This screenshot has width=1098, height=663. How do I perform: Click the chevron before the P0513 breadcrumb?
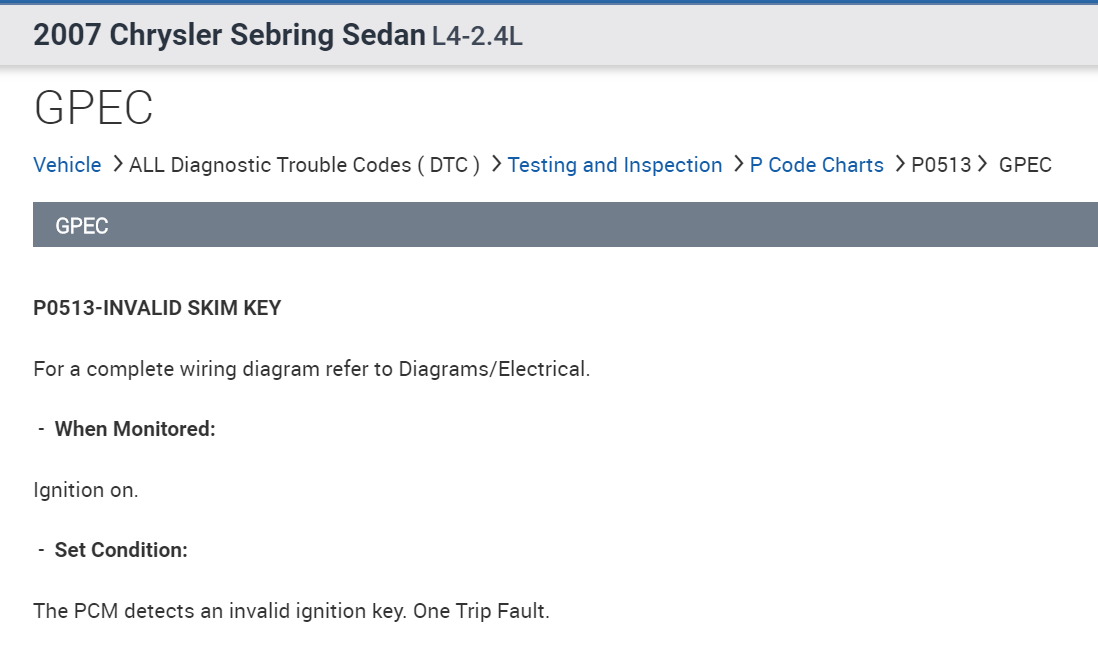tap(901, 164)
